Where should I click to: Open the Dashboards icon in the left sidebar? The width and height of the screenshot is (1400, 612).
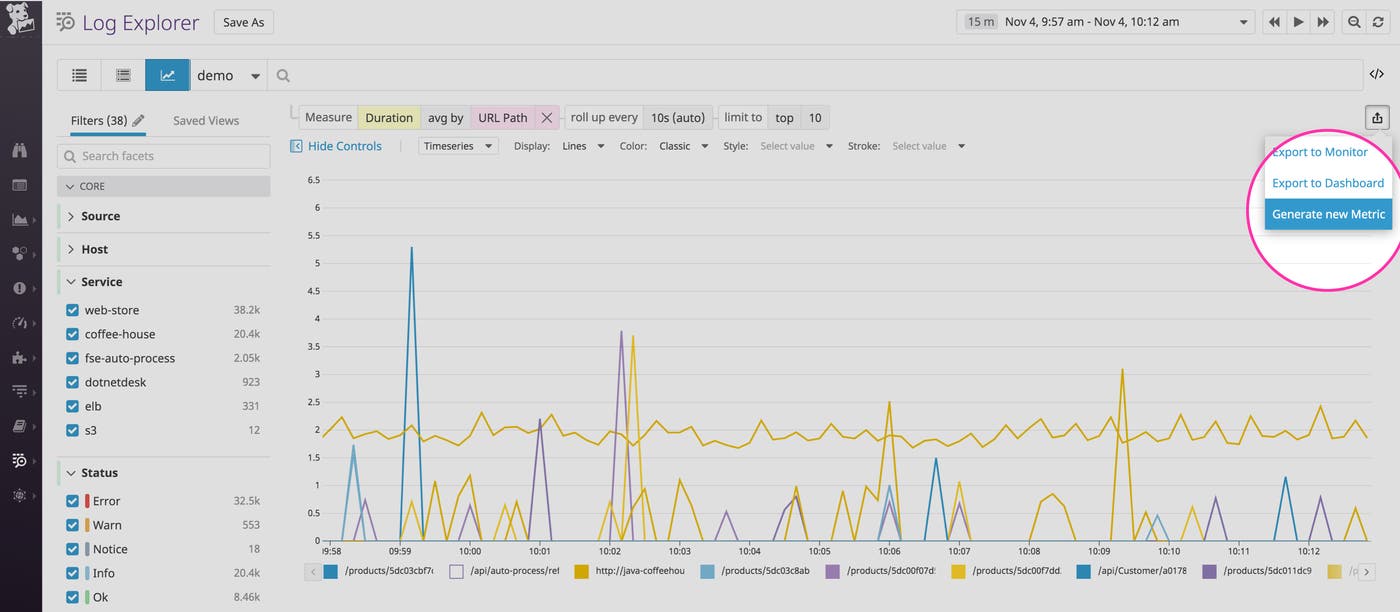click(x=21, y=185)
